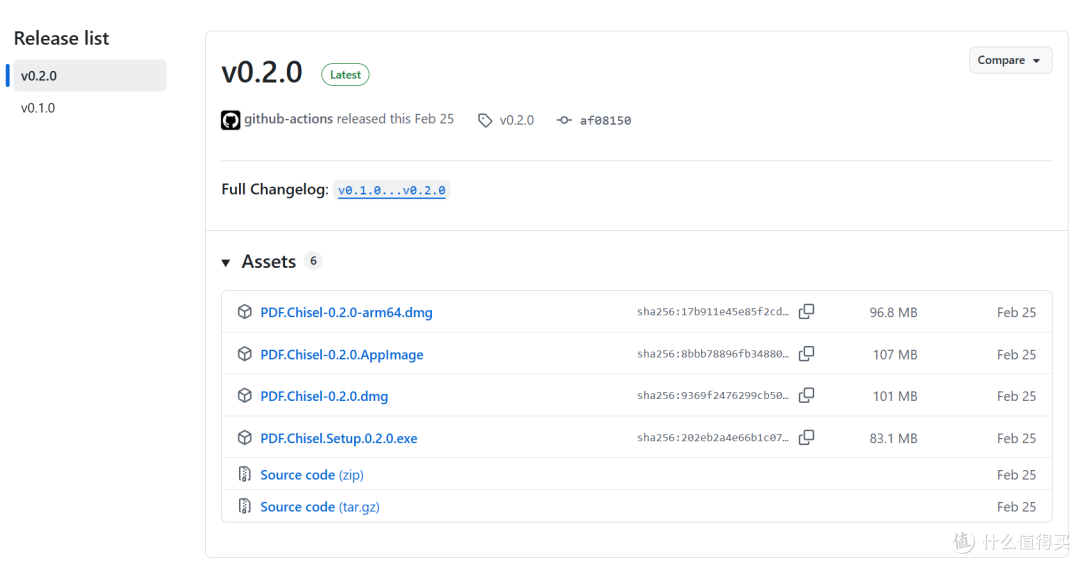1080x564 pixels.
Task: Click zip file icon of Source code (zip)
Action: click(x=245, y=474)
